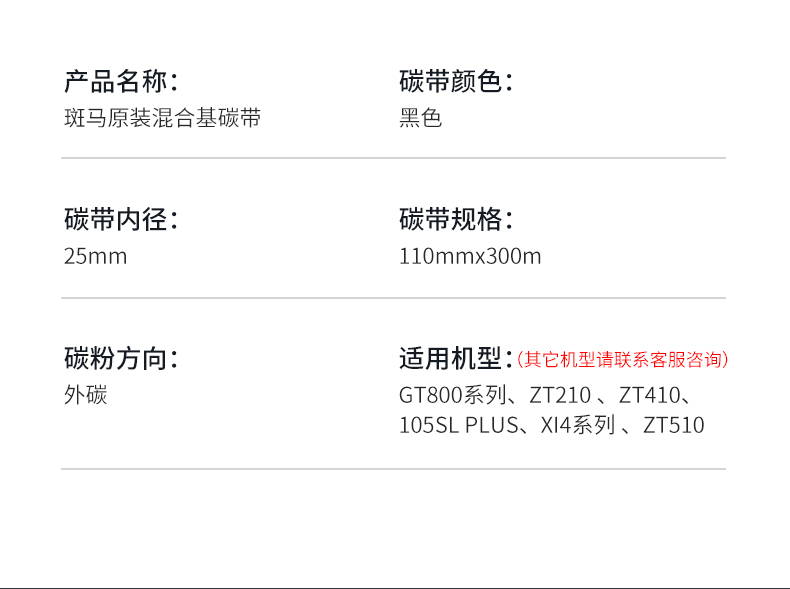Select the 105SL PLUS model text
The image size is (790, 589).
[459, 425]
